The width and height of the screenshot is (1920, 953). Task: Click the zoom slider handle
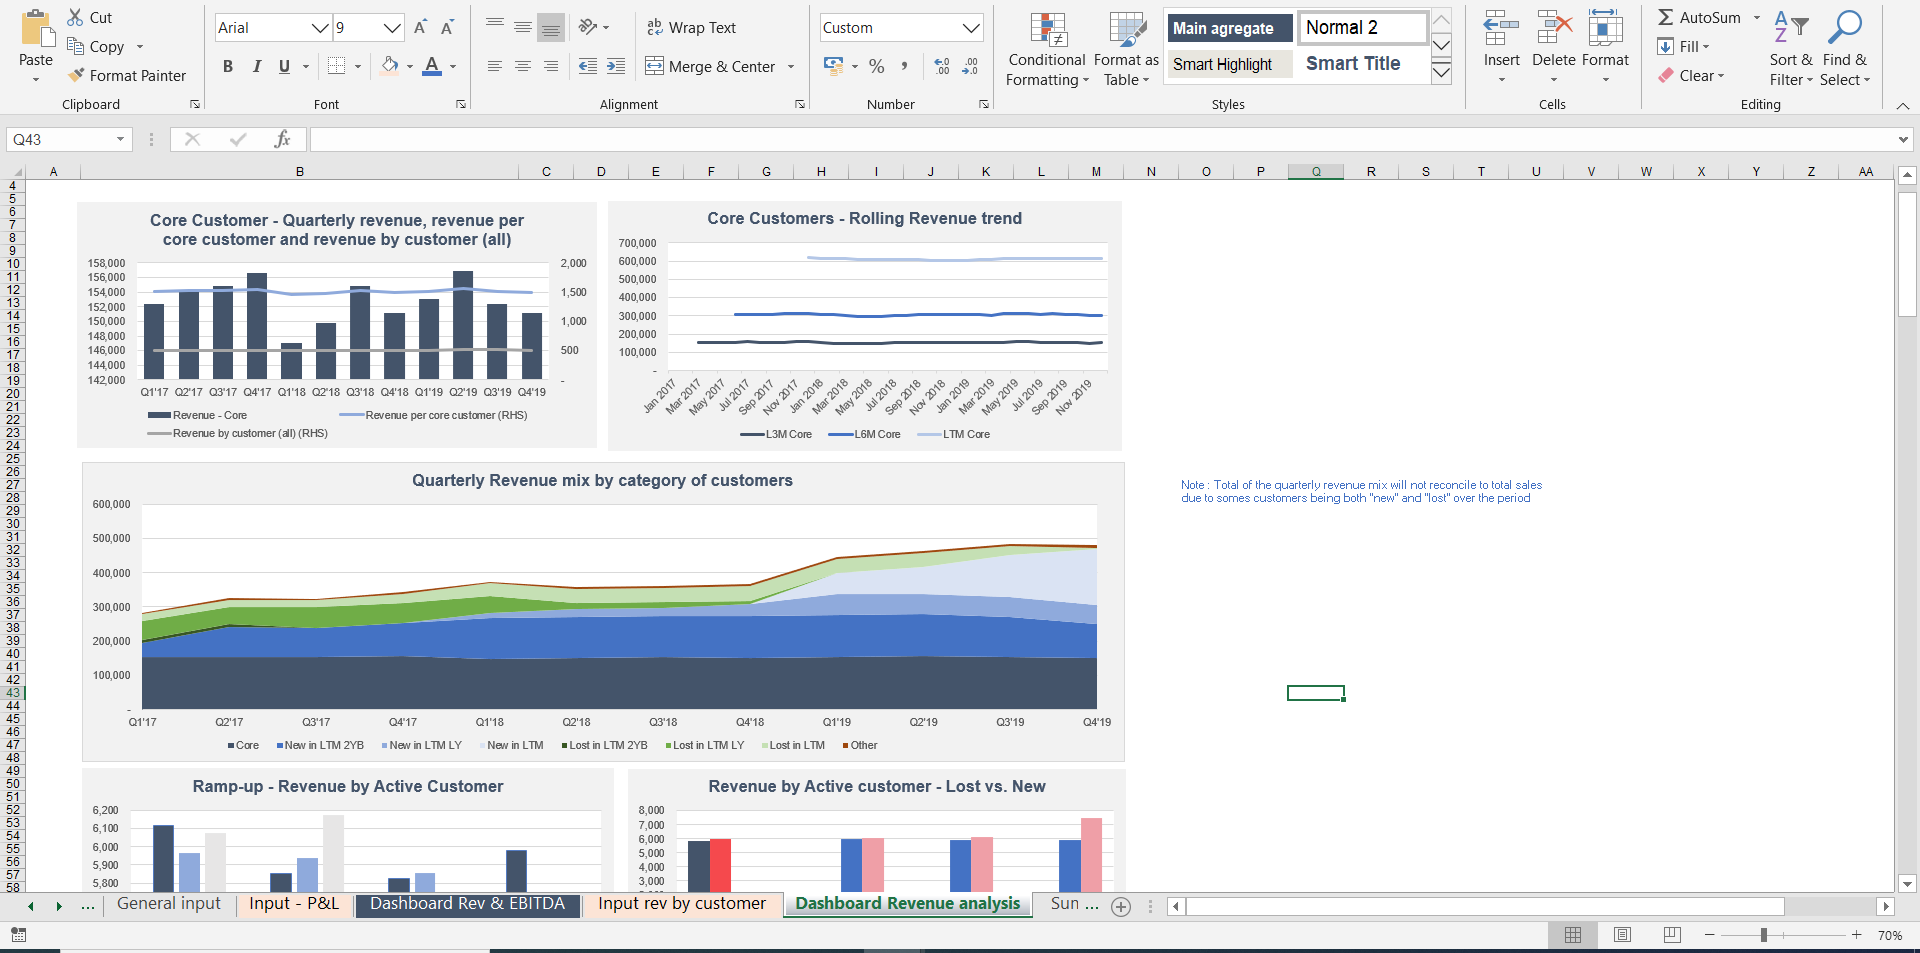[x=1764, y=935]
